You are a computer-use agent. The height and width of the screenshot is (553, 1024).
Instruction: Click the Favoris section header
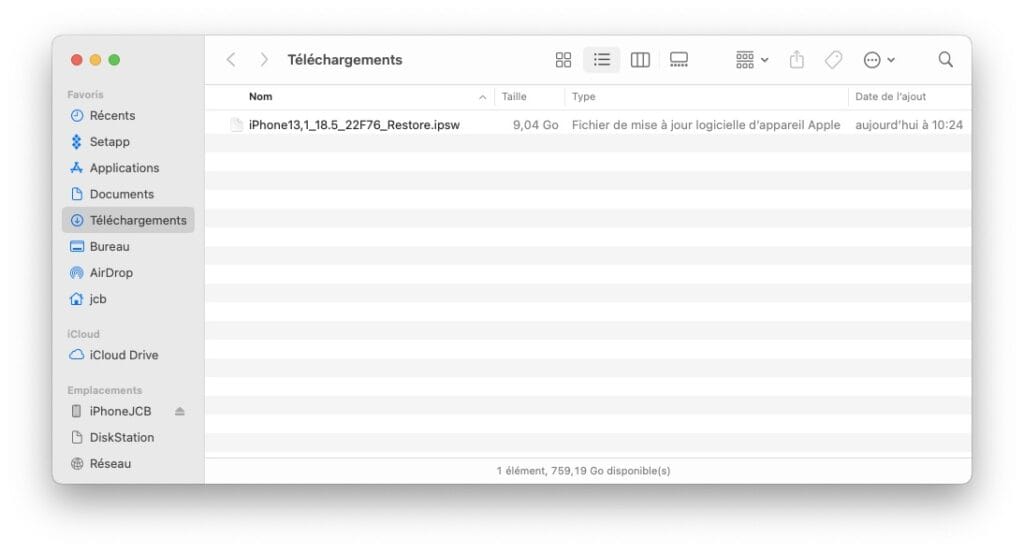[x=85, y=95]
